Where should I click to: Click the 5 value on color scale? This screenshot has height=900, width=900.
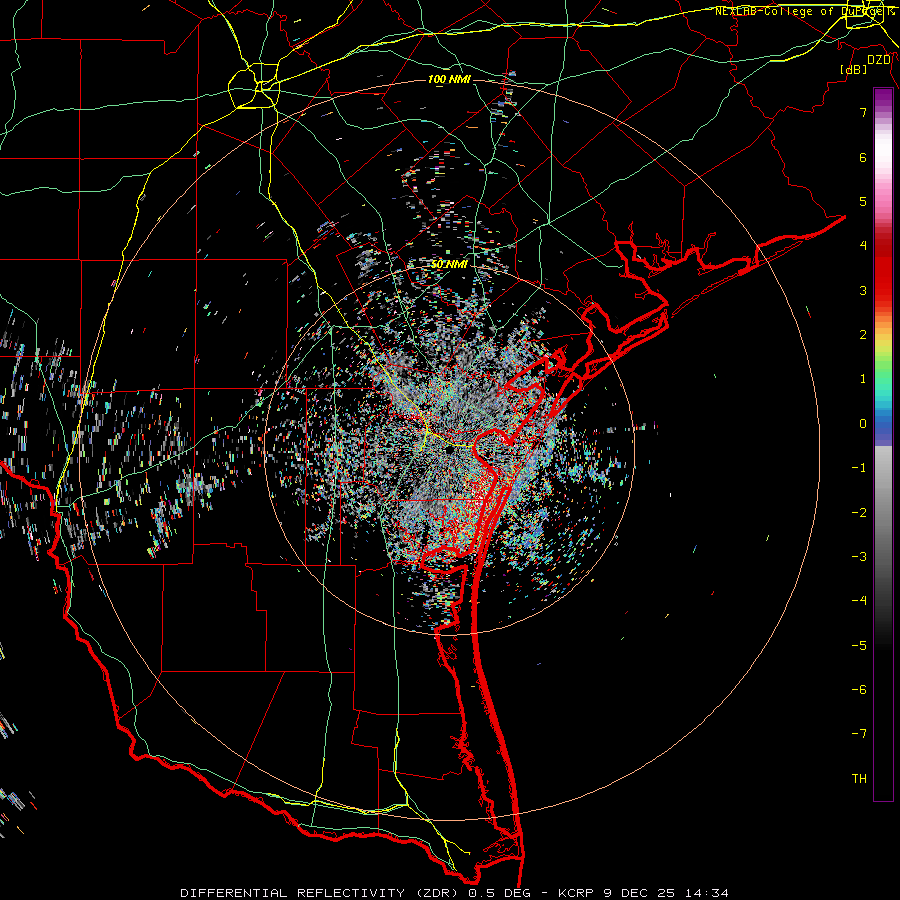click(x=863, y=201)
